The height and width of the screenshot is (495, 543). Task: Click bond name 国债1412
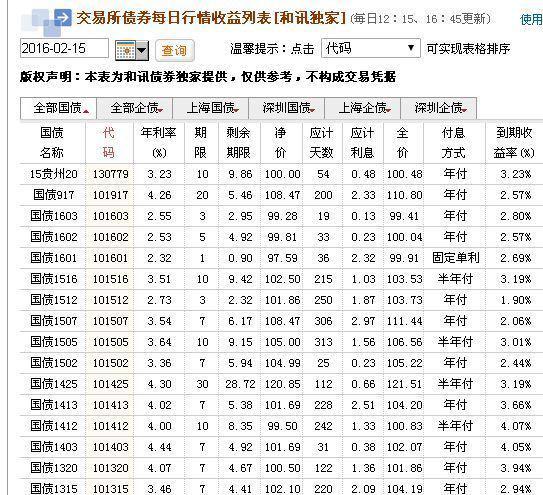(53, 426)
